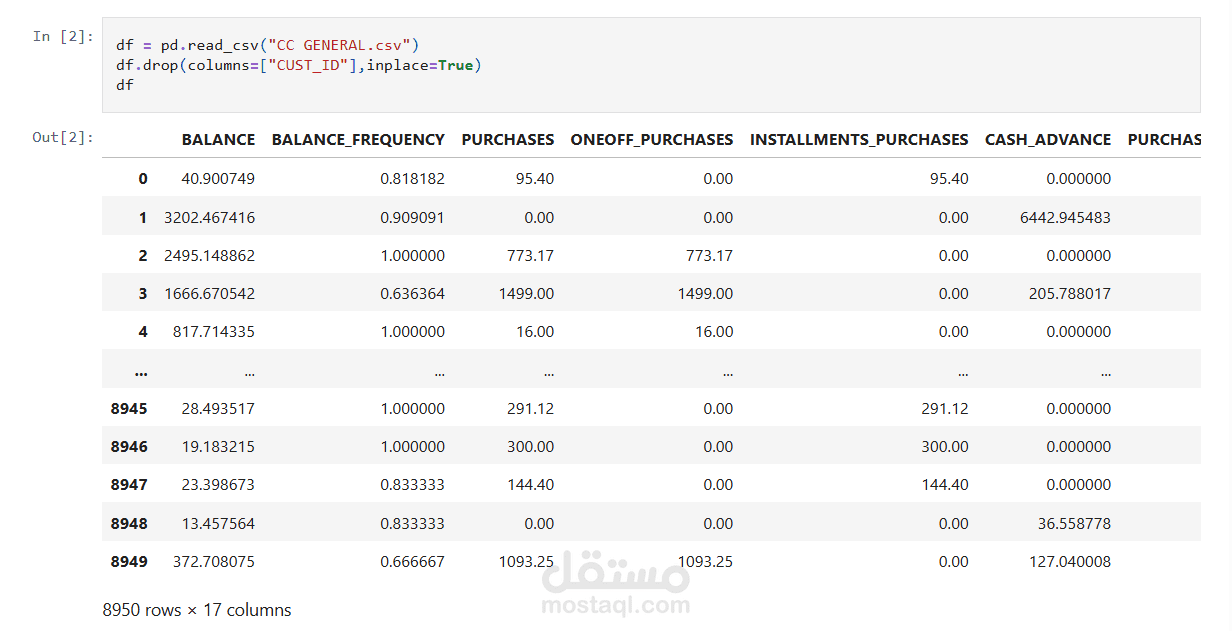
Task: Select row index 8947
Action: [129, 485]
